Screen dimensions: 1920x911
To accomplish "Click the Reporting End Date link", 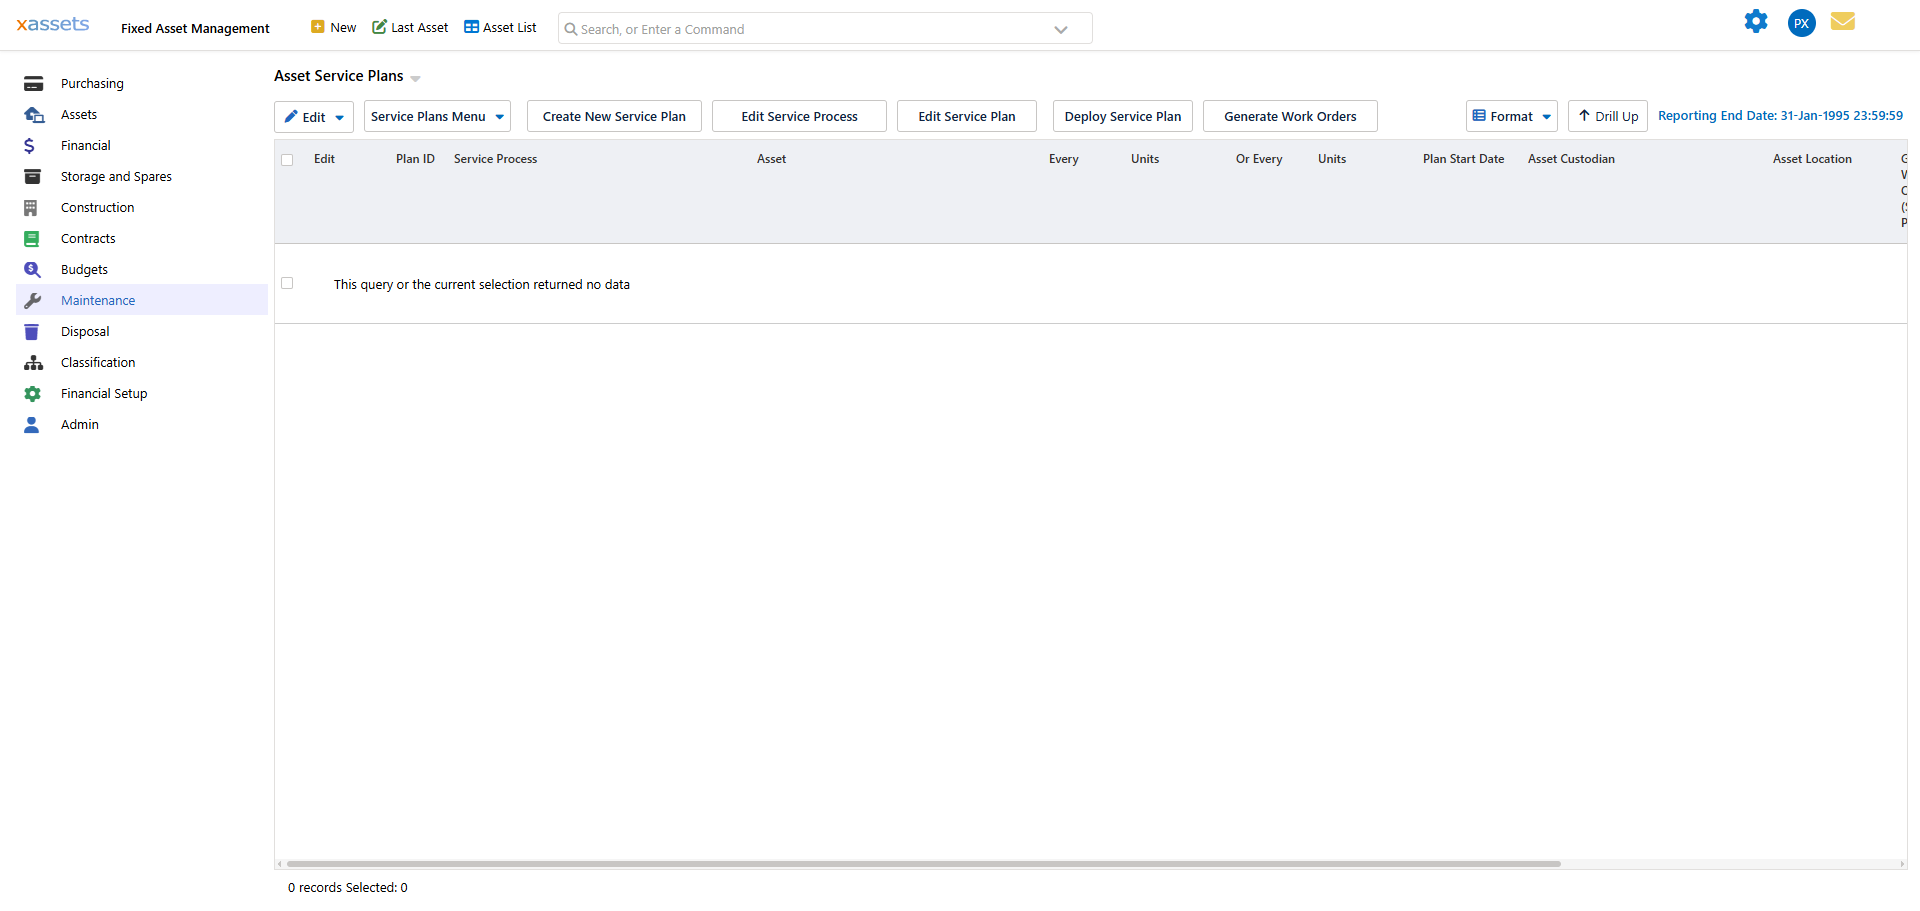I will 1781,115.
